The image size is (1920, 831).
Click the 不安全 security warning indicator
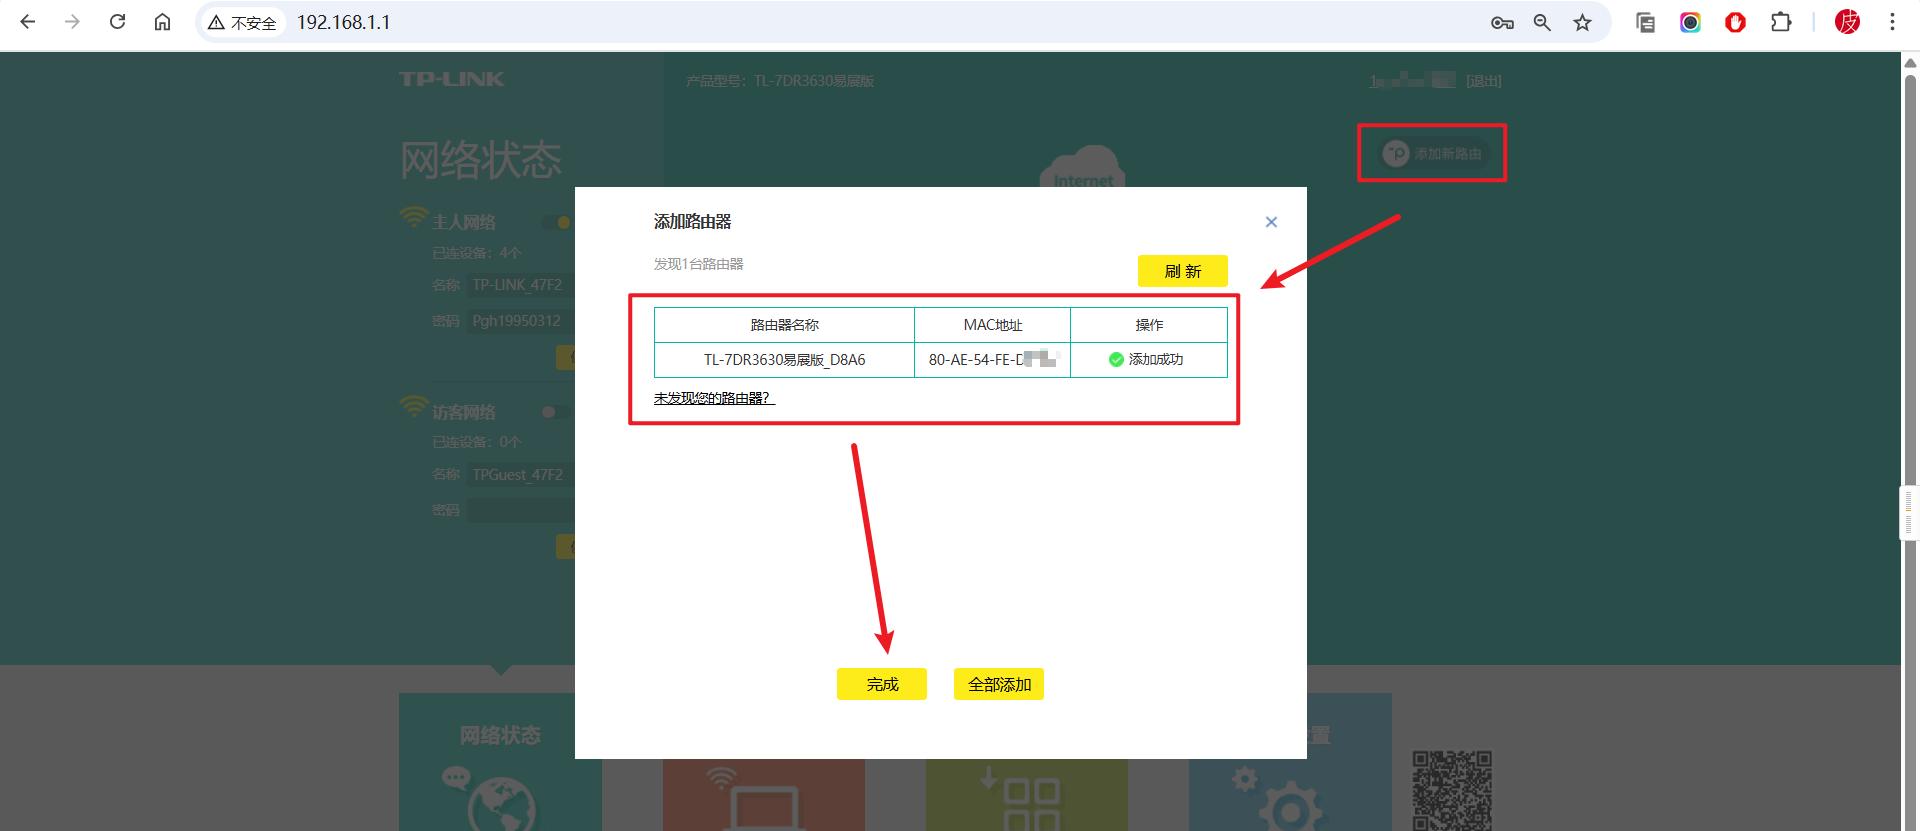pos(242,22)
